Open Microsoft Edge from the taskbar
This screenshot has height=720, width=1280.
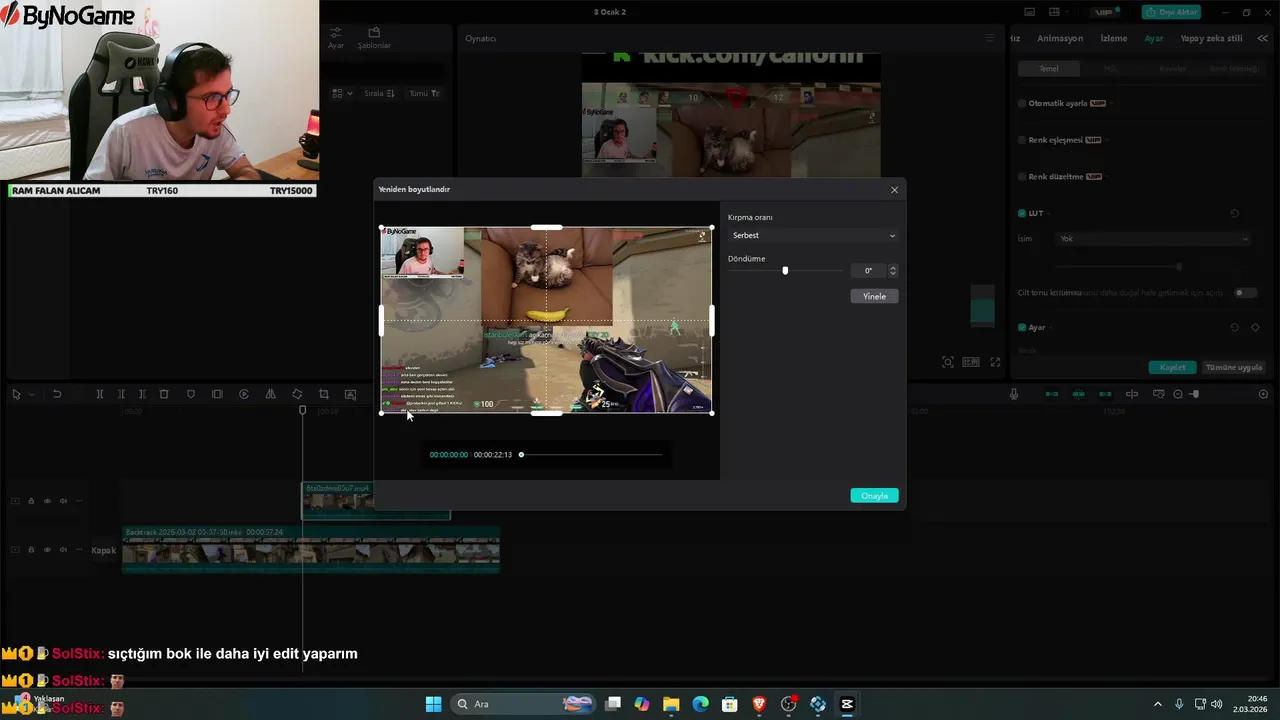pyautogui.click(x=701, y=704)
